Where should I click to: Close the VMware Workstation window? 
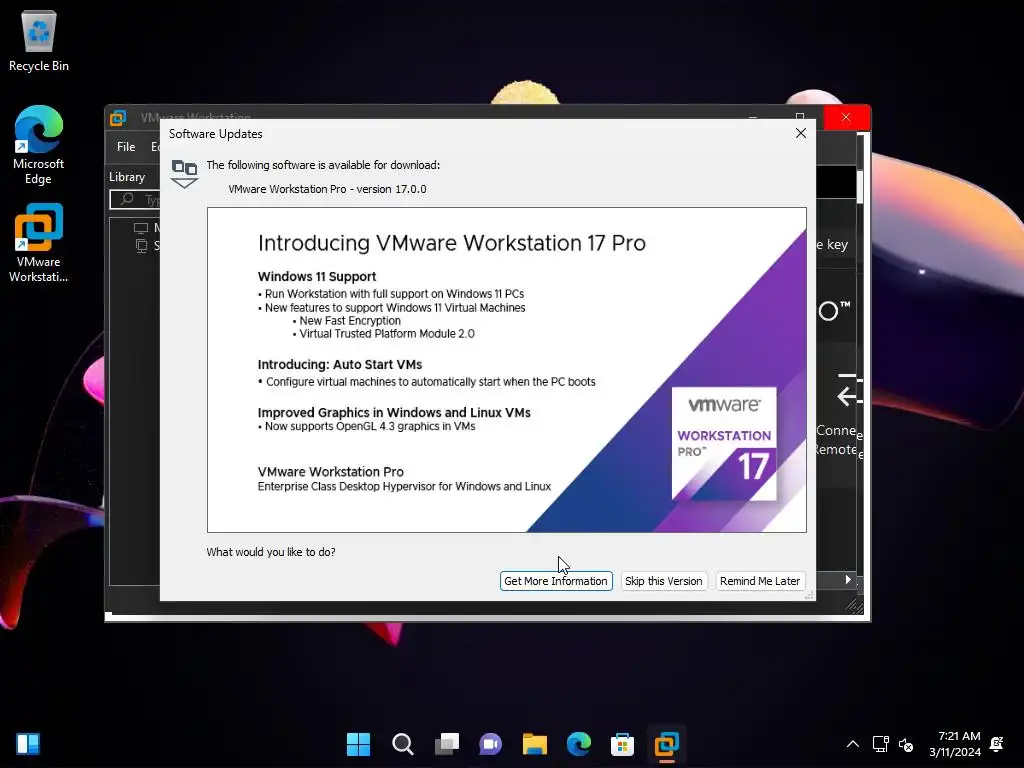846,118
